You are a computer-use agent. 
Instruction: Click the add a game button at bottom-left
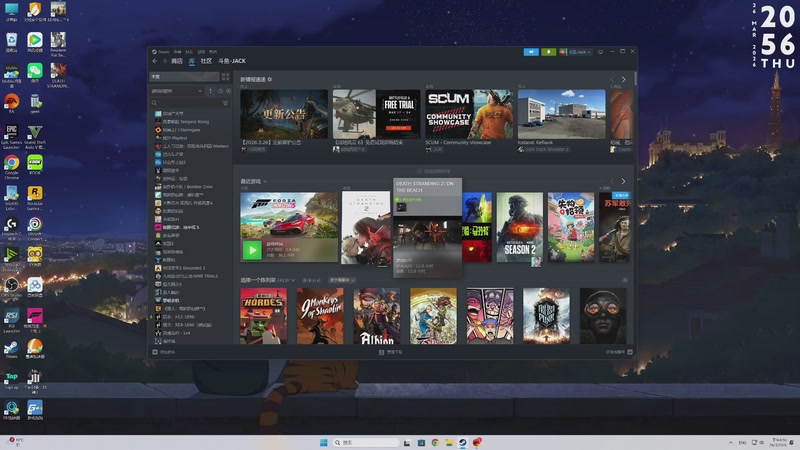pos(164,352)
